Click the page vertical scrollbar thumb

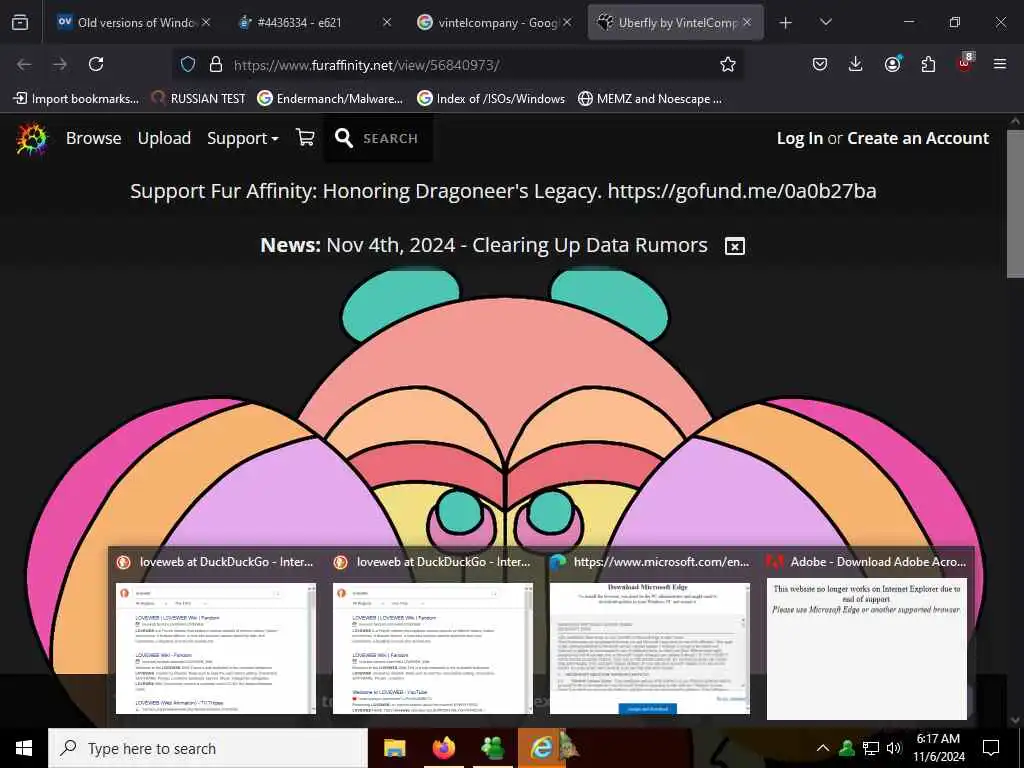point(1015,203)
